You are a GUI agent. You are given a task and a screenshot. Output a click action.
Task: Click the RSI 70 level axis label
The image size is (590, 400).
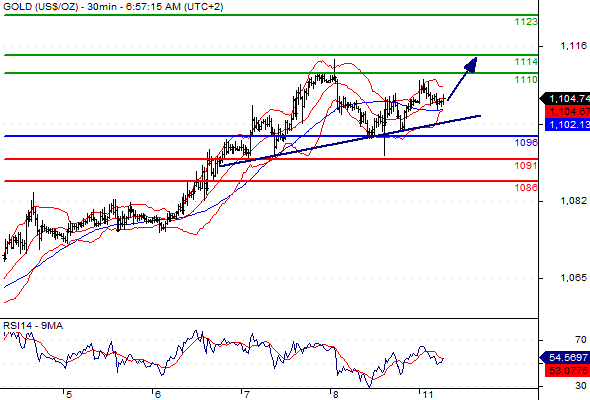581,340
